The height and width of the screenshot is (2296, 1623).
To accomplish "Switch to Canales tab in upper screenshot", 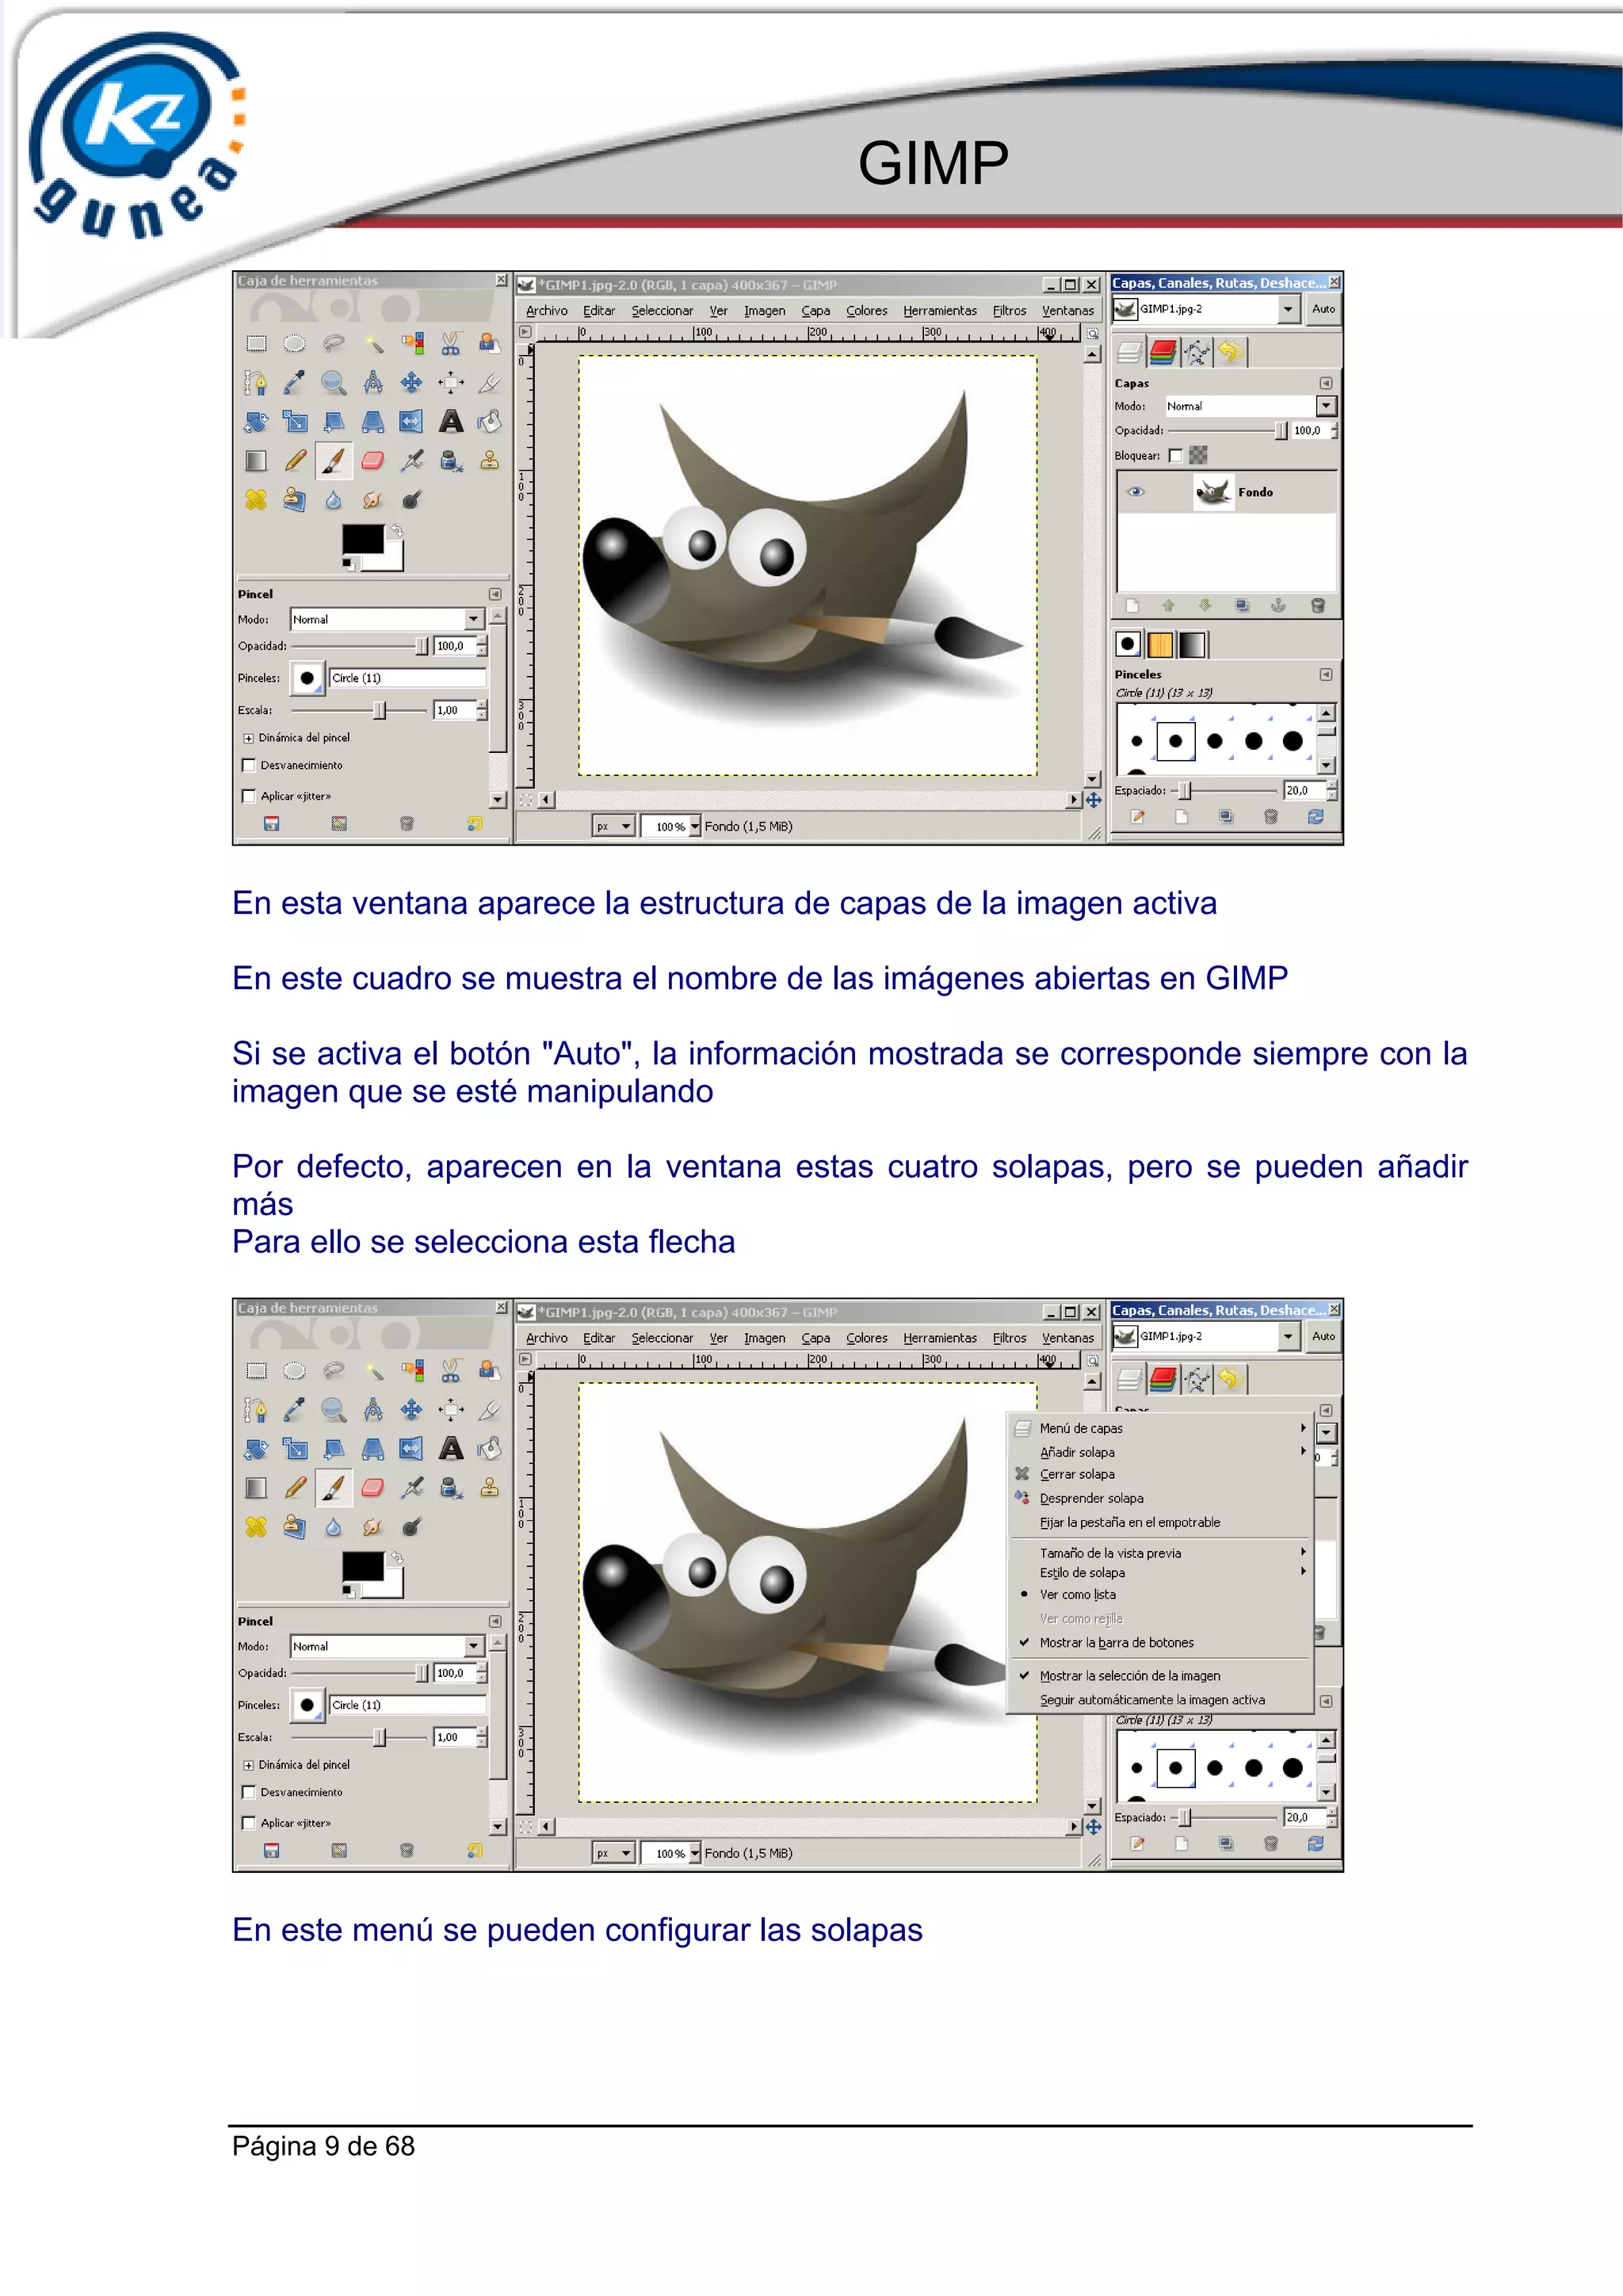I will click(1162, 352).
